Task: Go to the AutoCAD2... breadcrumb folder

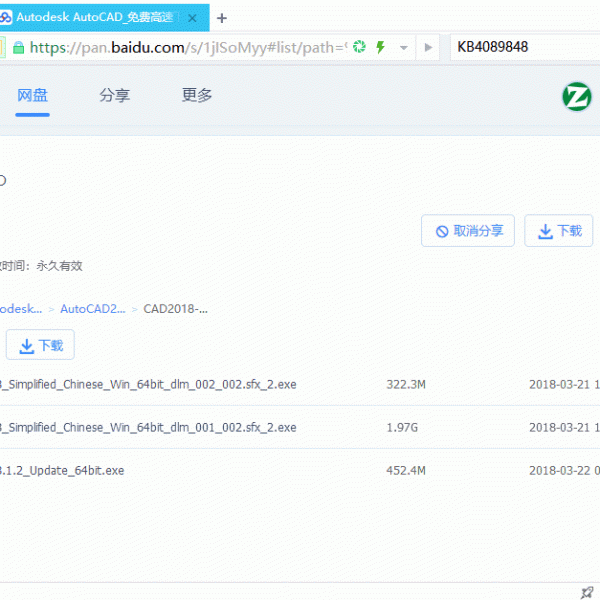Action: pos(92,309)
